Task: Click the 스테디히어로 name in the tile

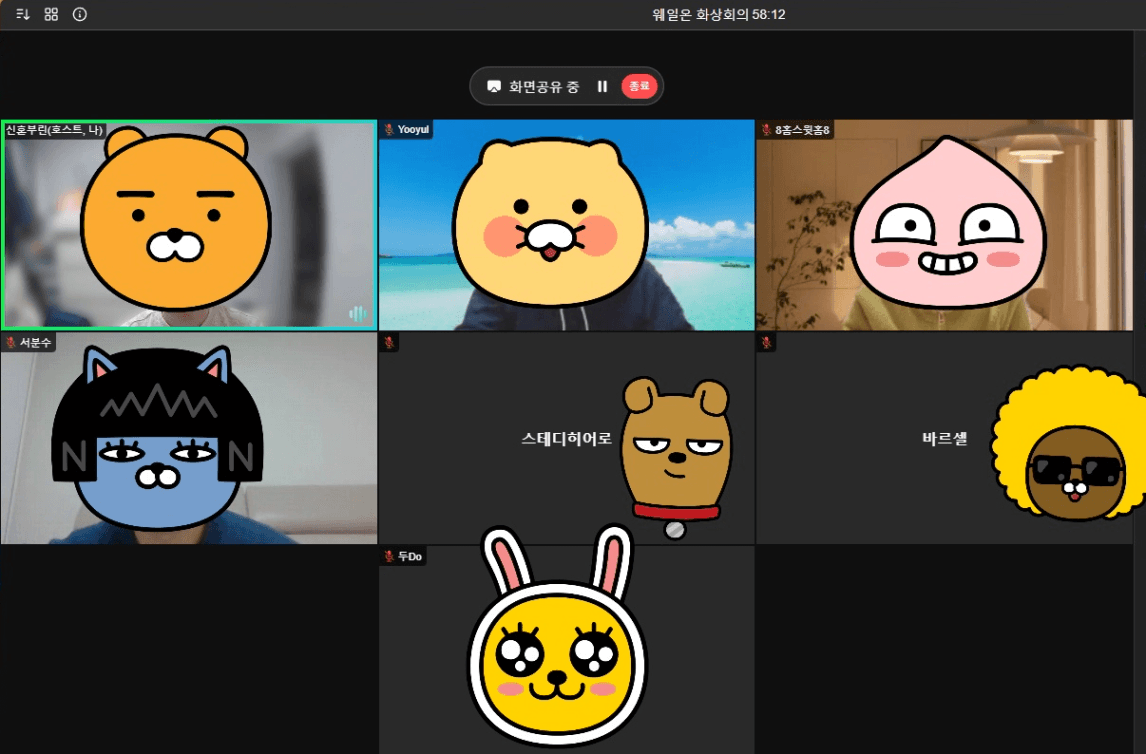Action: [x=566, y=439]
